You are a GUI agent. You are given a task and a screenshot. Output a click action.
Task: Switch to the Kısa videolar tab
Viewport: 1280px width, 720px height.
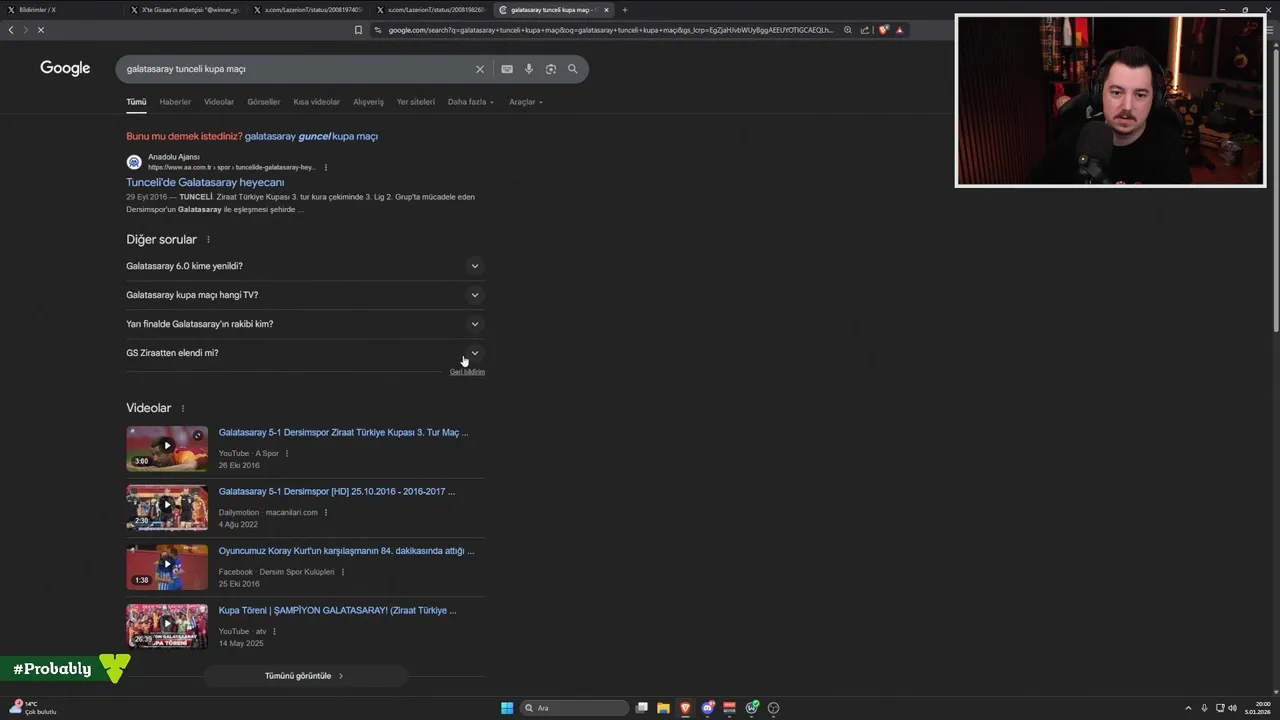pyautogui.click(x=317, y=102)
